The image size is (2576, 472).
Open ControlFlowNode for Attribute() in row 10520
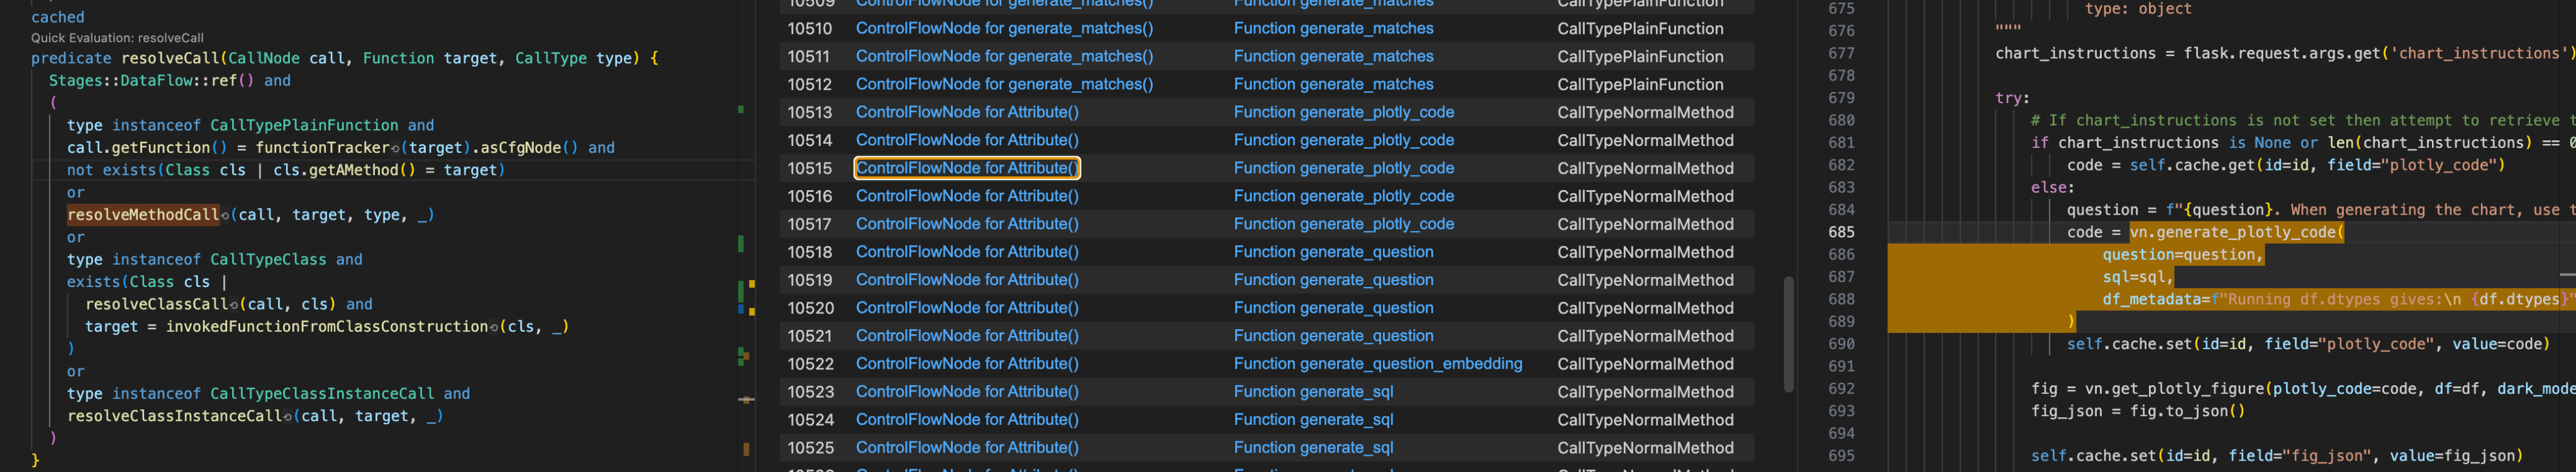(x=967, y=308)
